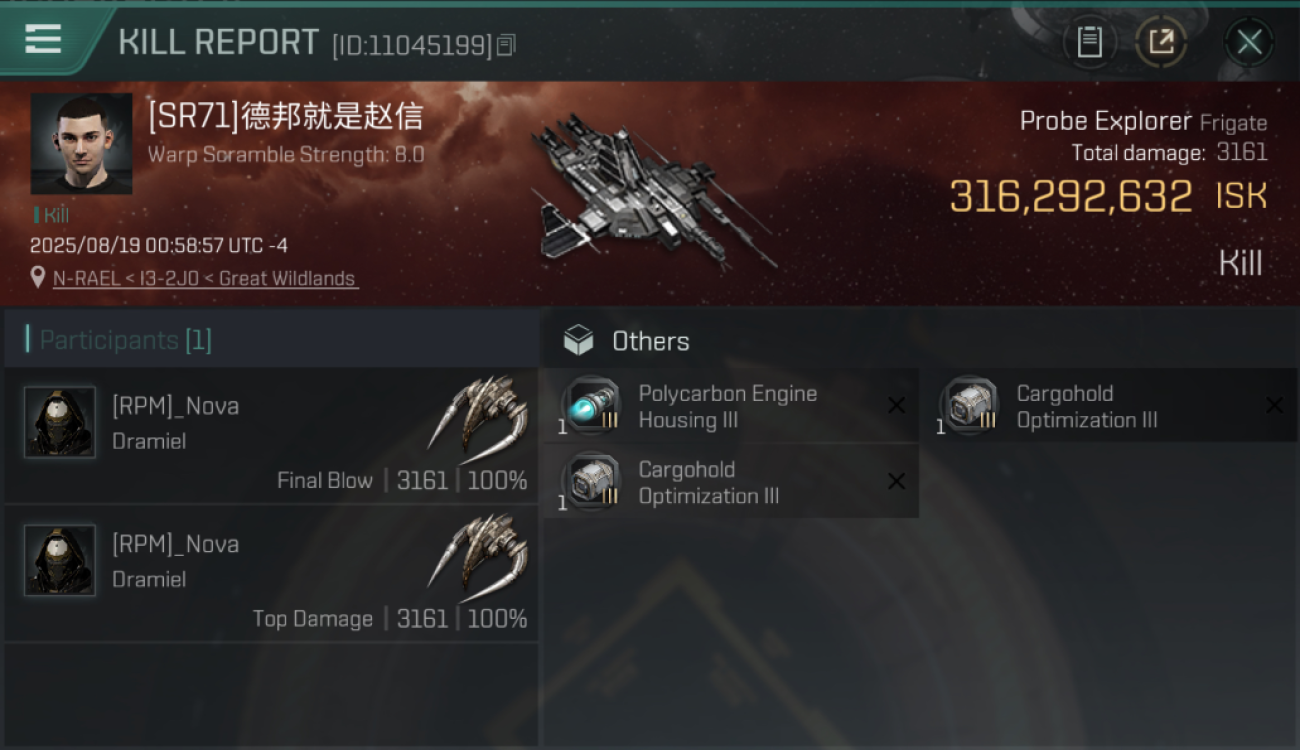This screenshot has width=1300, height=750.
Task: Click the Top Damage Dramiel ship icon
Action: [478, 555]
